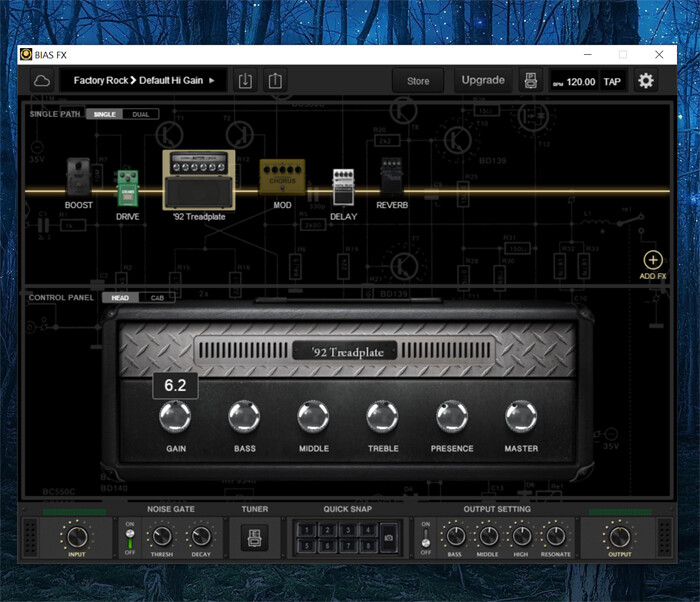This screenshot has width=700, height=602.
Task: Select Quick Snap slot 7
Action: [x=348, y=546]
